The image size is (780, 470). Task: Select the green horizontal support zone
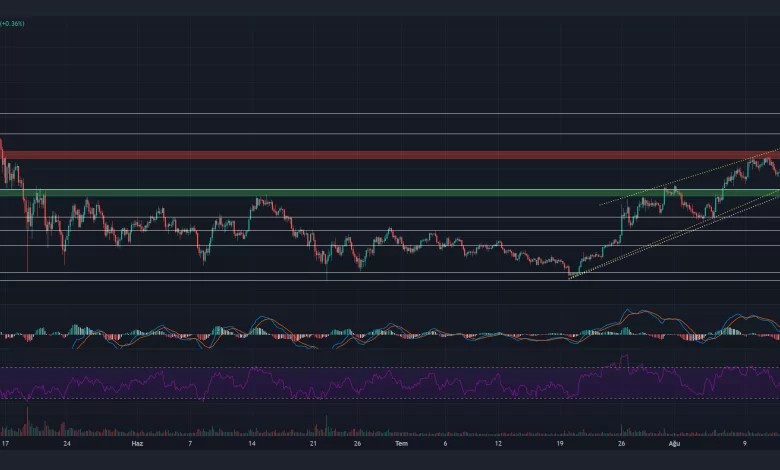click(390, 192)
